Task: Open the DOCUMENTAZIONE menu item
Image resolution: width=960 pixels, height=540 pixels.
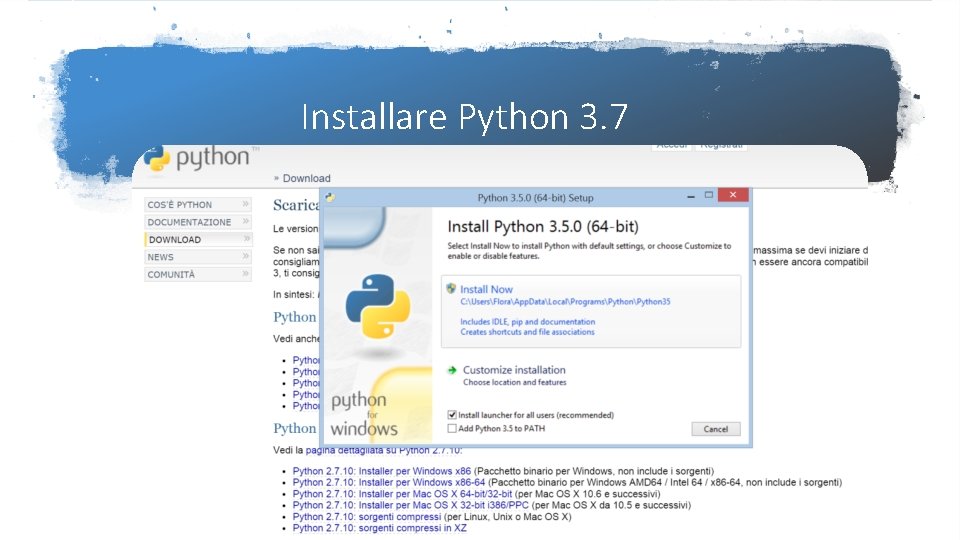Action: click(x=198, y=222)
